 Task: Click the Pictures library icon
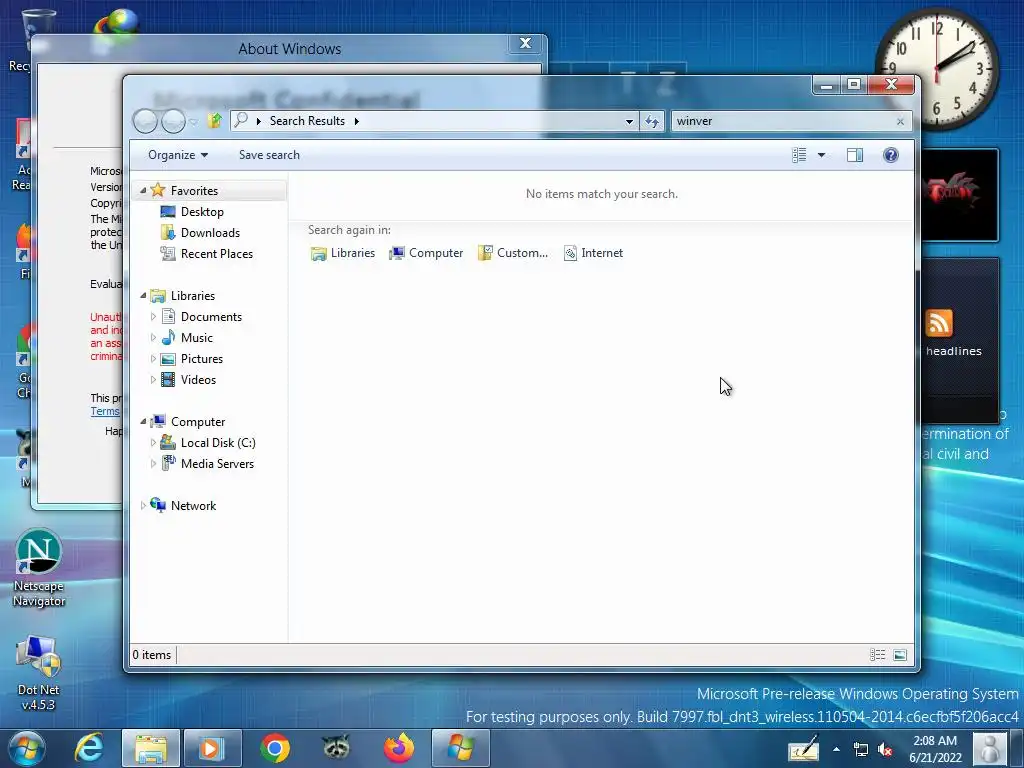(168, 359)
